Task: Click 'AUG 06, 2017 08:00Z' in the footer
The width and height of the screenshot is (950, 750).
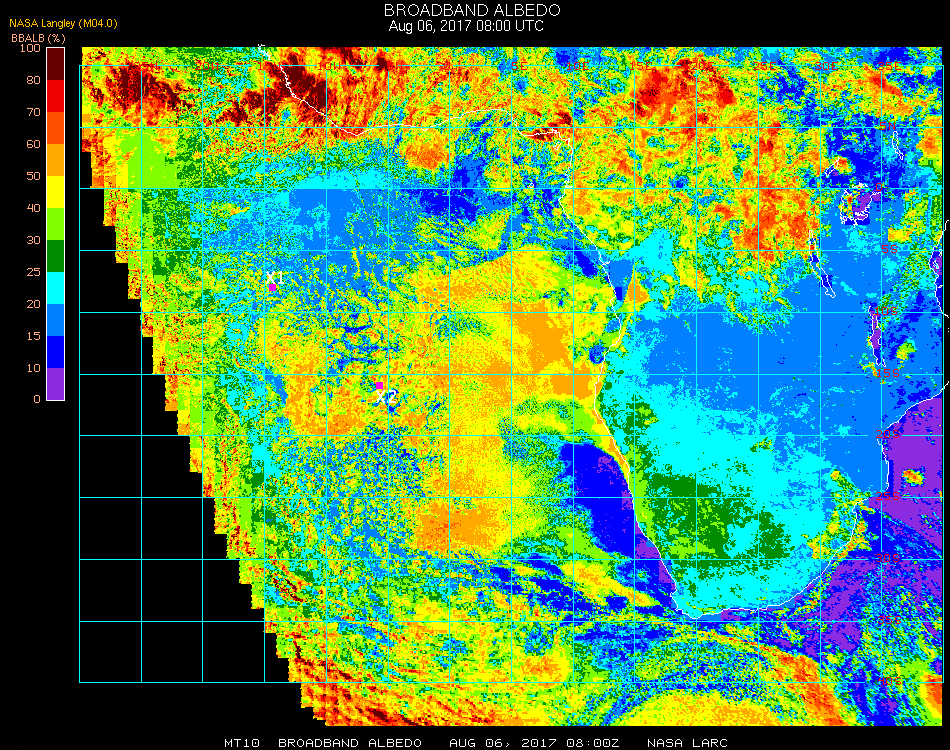Action: [534, 743]
